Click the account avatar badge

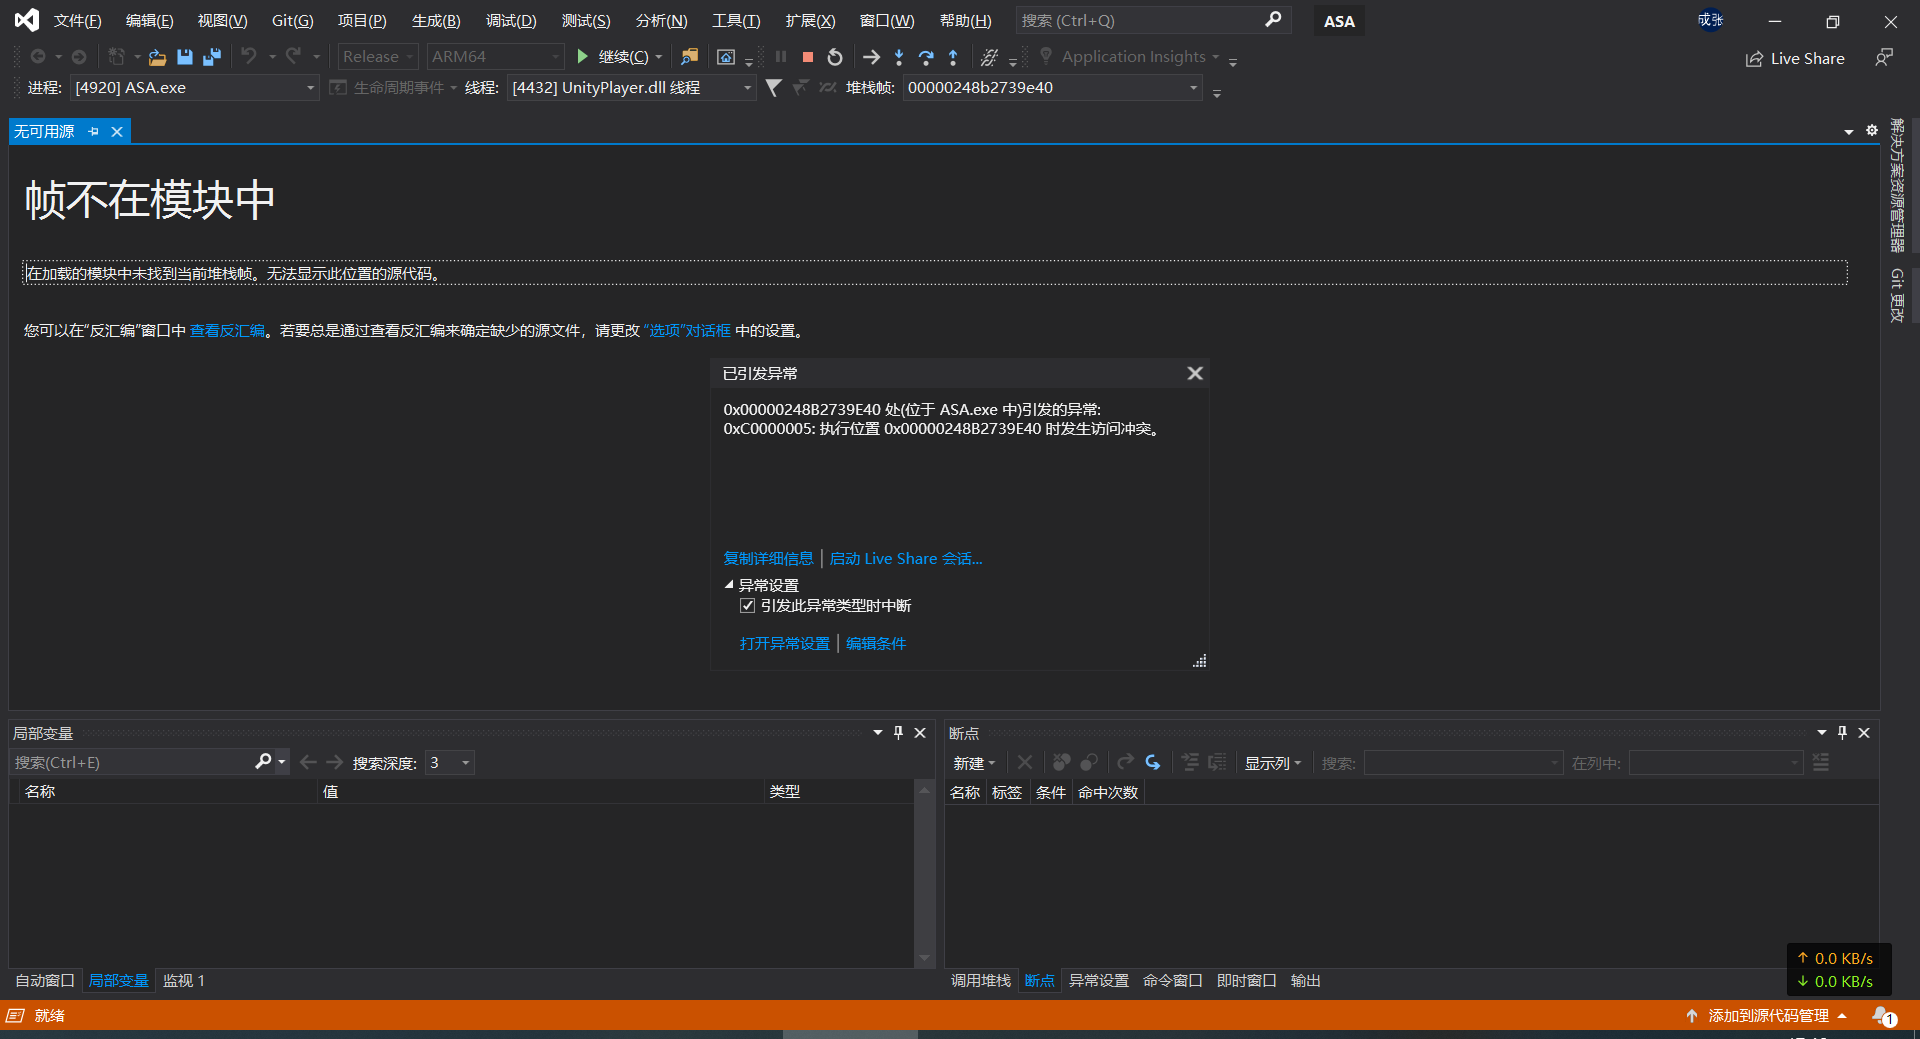[1710, 20]
